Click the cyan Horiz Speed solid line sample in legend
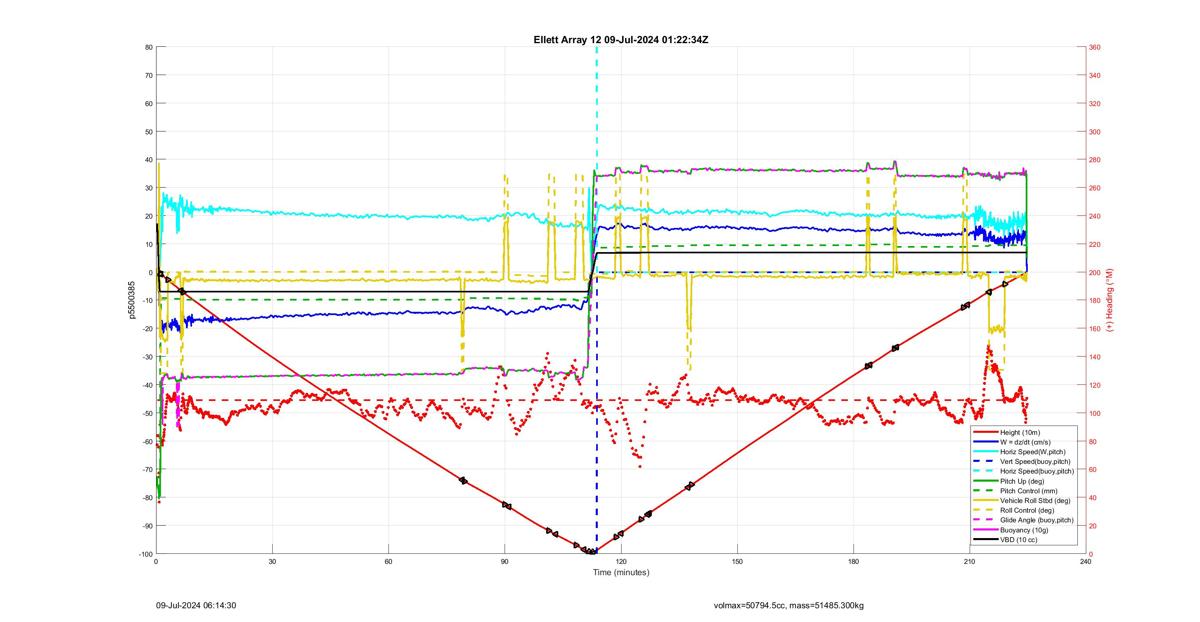 coord(986,452)
